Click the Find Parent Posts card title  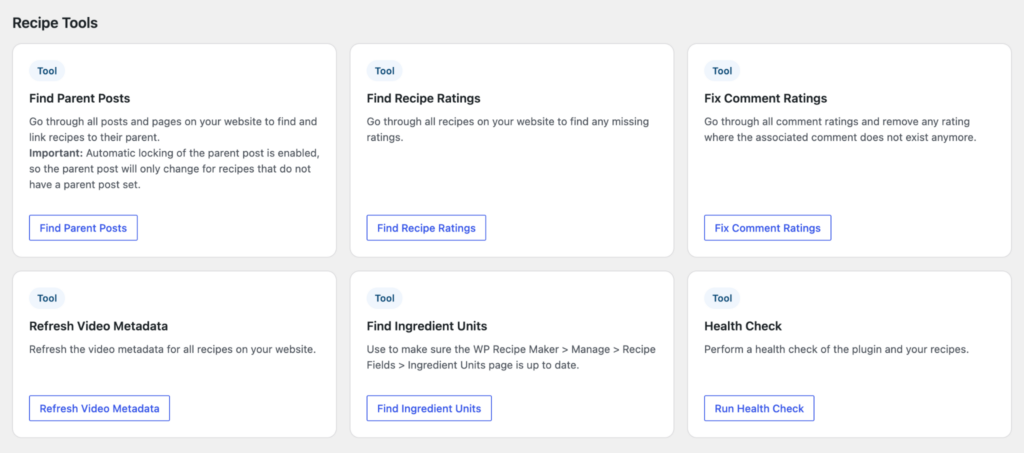click(80, 99)
